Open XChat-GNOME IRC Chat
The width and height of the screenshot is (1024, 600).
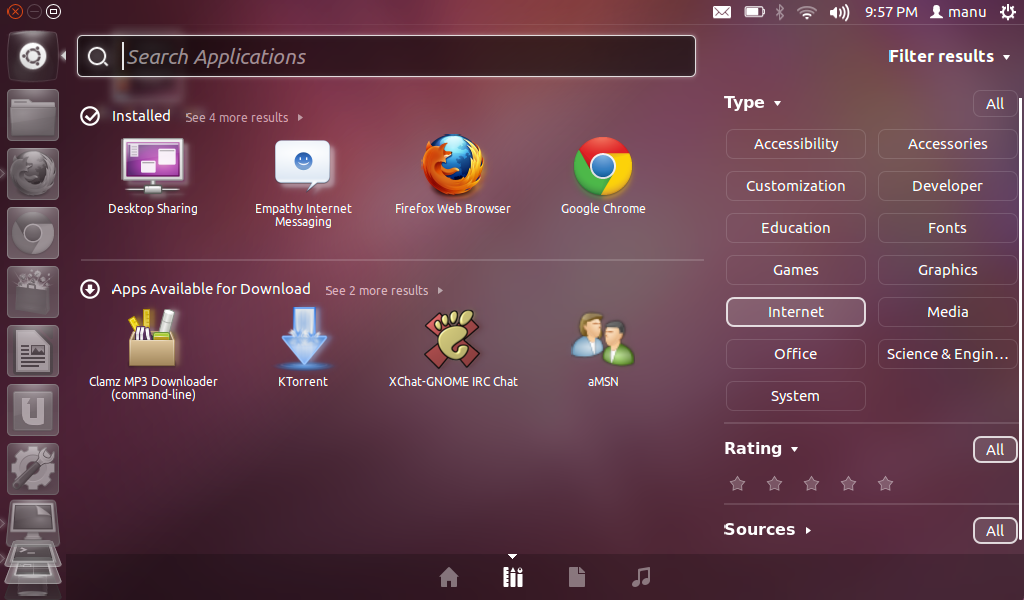(x=452, y=340)
